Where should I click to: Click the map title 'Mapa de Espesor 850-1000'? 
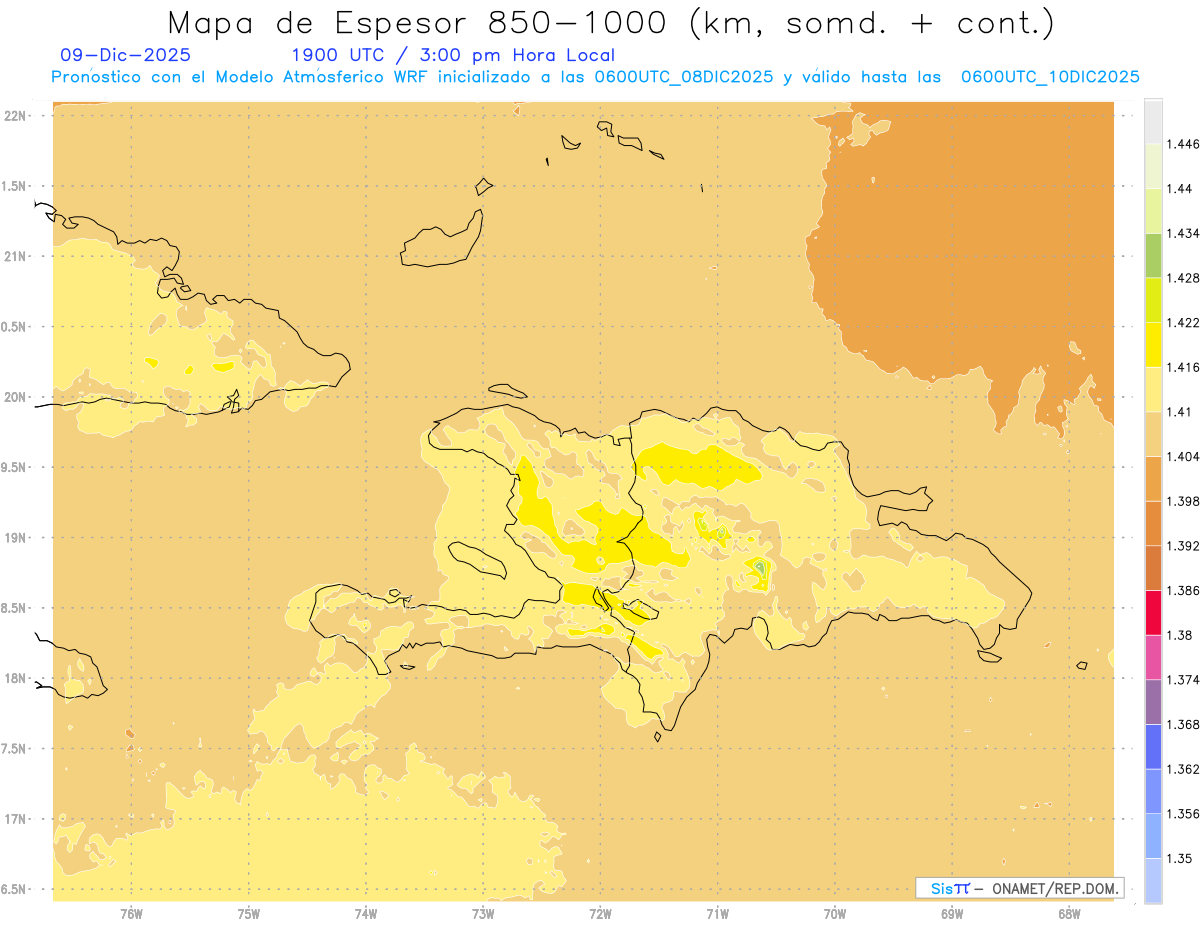pyautogui.click(x=419, y=24)
